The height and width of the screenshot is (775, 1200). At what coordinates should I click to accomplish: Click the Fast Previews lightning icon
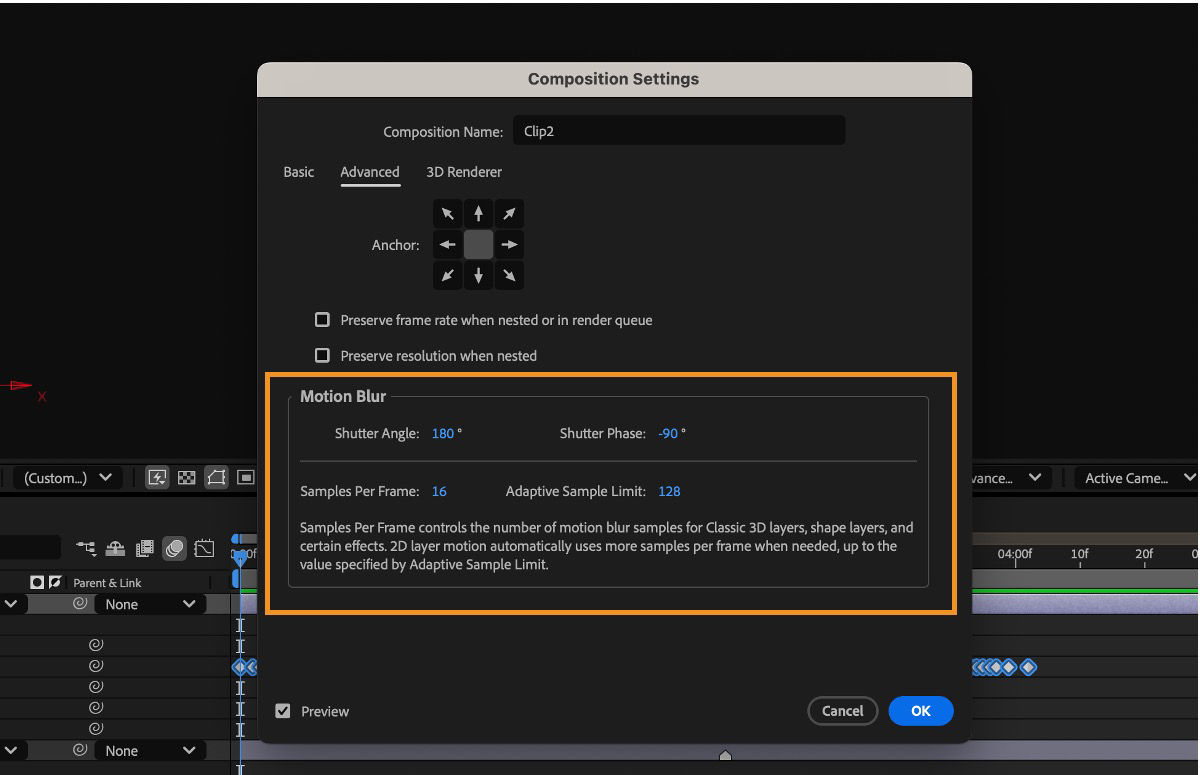click(x=157, y=478)
